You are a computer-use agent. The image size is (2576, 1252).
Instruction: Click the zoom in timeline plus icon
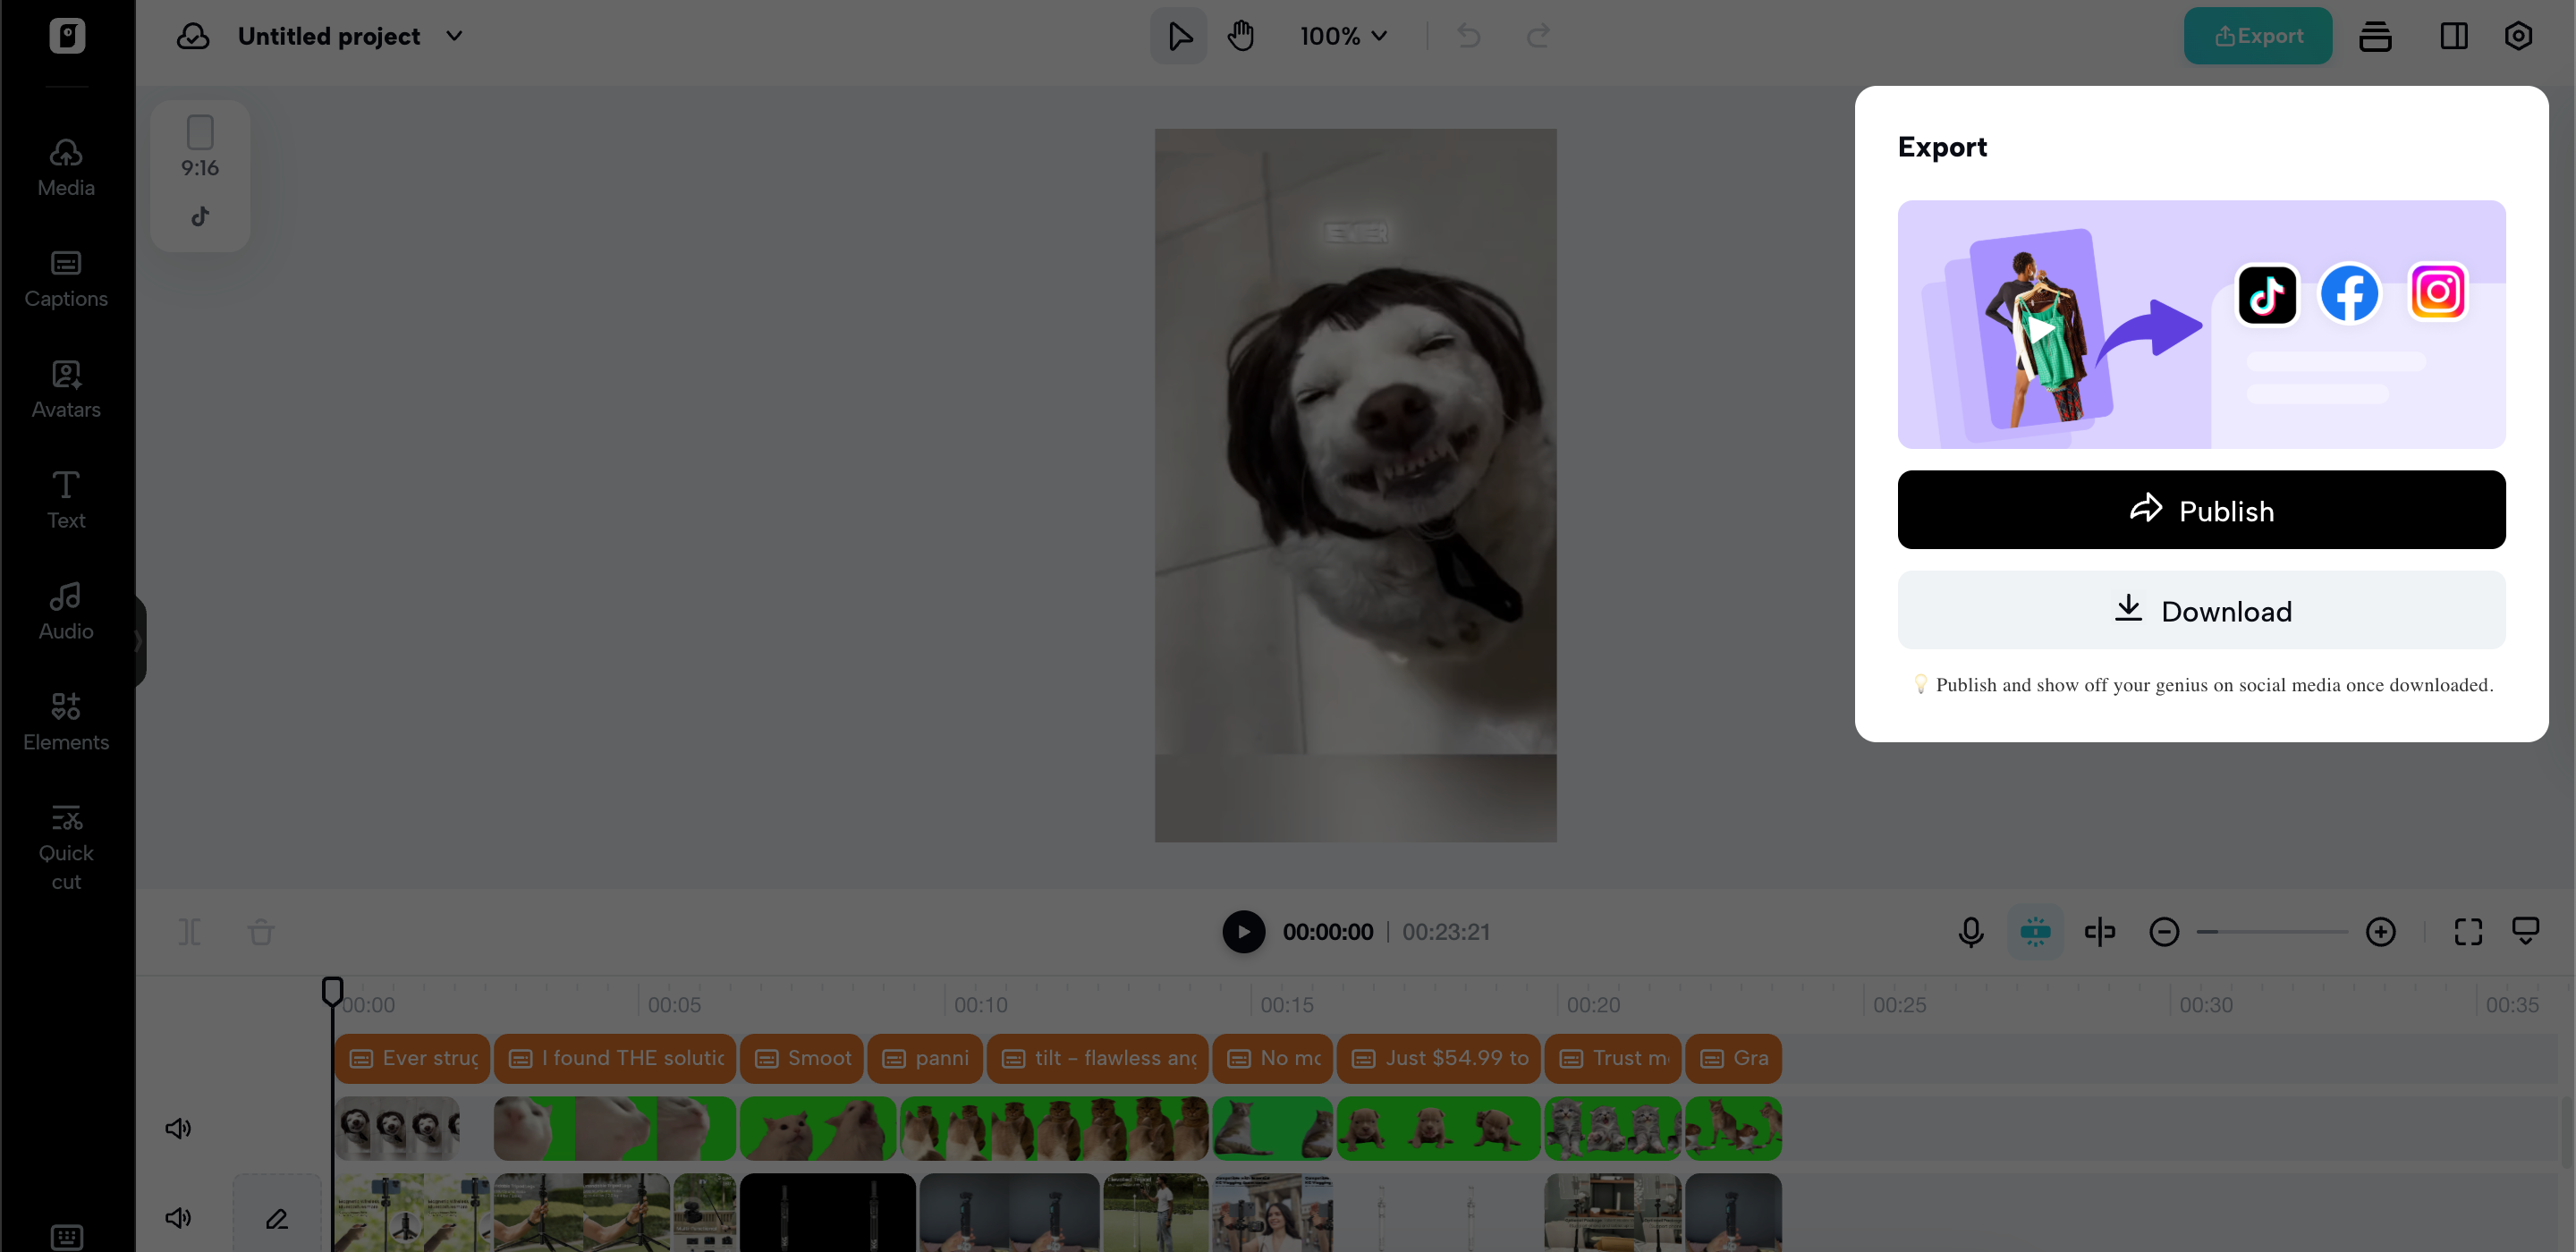click(2380, 932)
